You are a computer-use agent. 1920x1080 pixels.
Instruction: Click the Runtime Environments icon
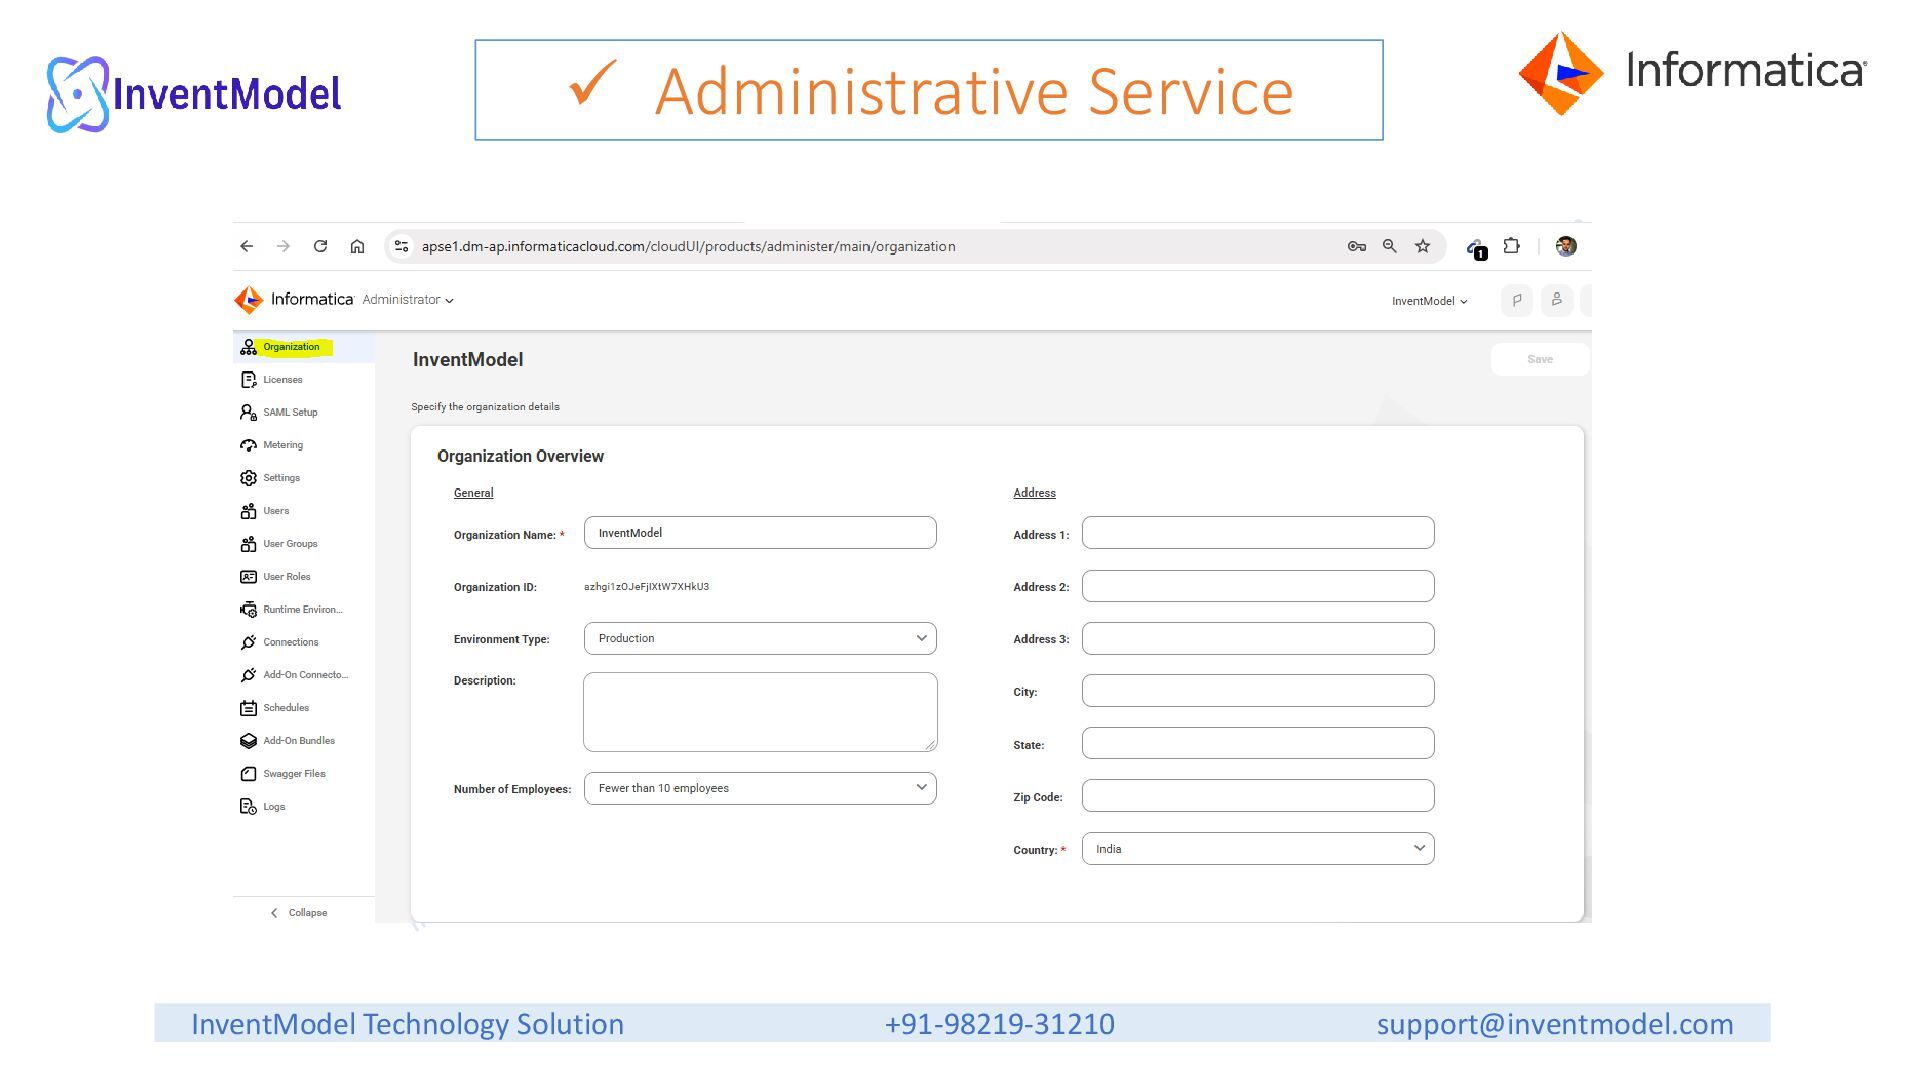pyautogui.click(x=248, y=610)
